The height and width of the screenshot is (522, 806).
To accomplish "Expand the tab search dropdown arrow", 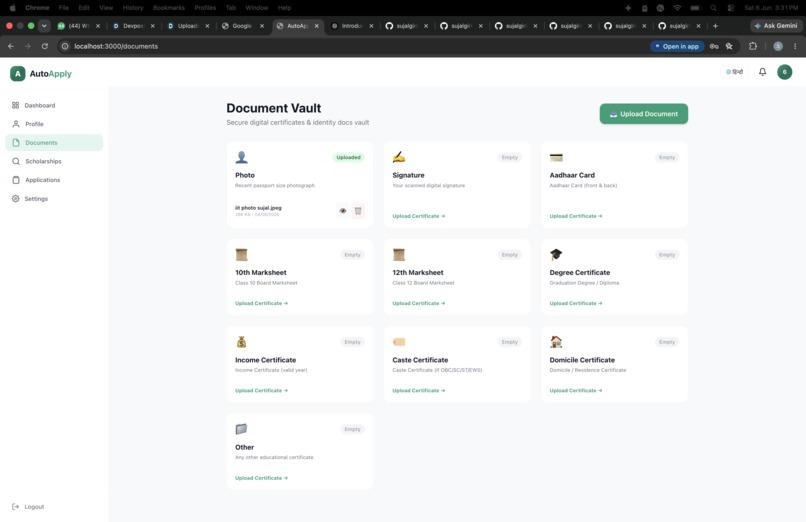I will tap(44, 26).
